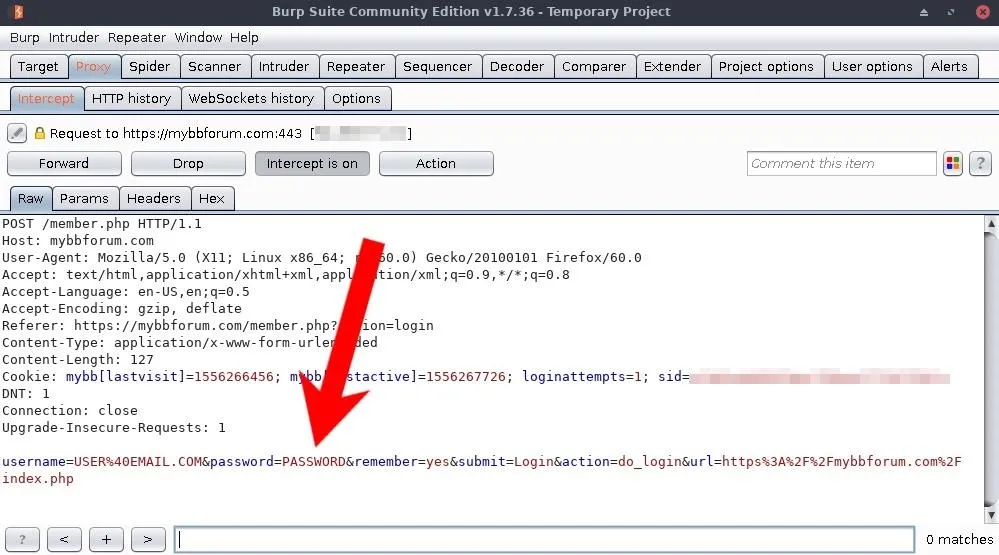This screenshot has width=999, height=555.
Task: Close the Burp Suite window
Action: [983, 12]
